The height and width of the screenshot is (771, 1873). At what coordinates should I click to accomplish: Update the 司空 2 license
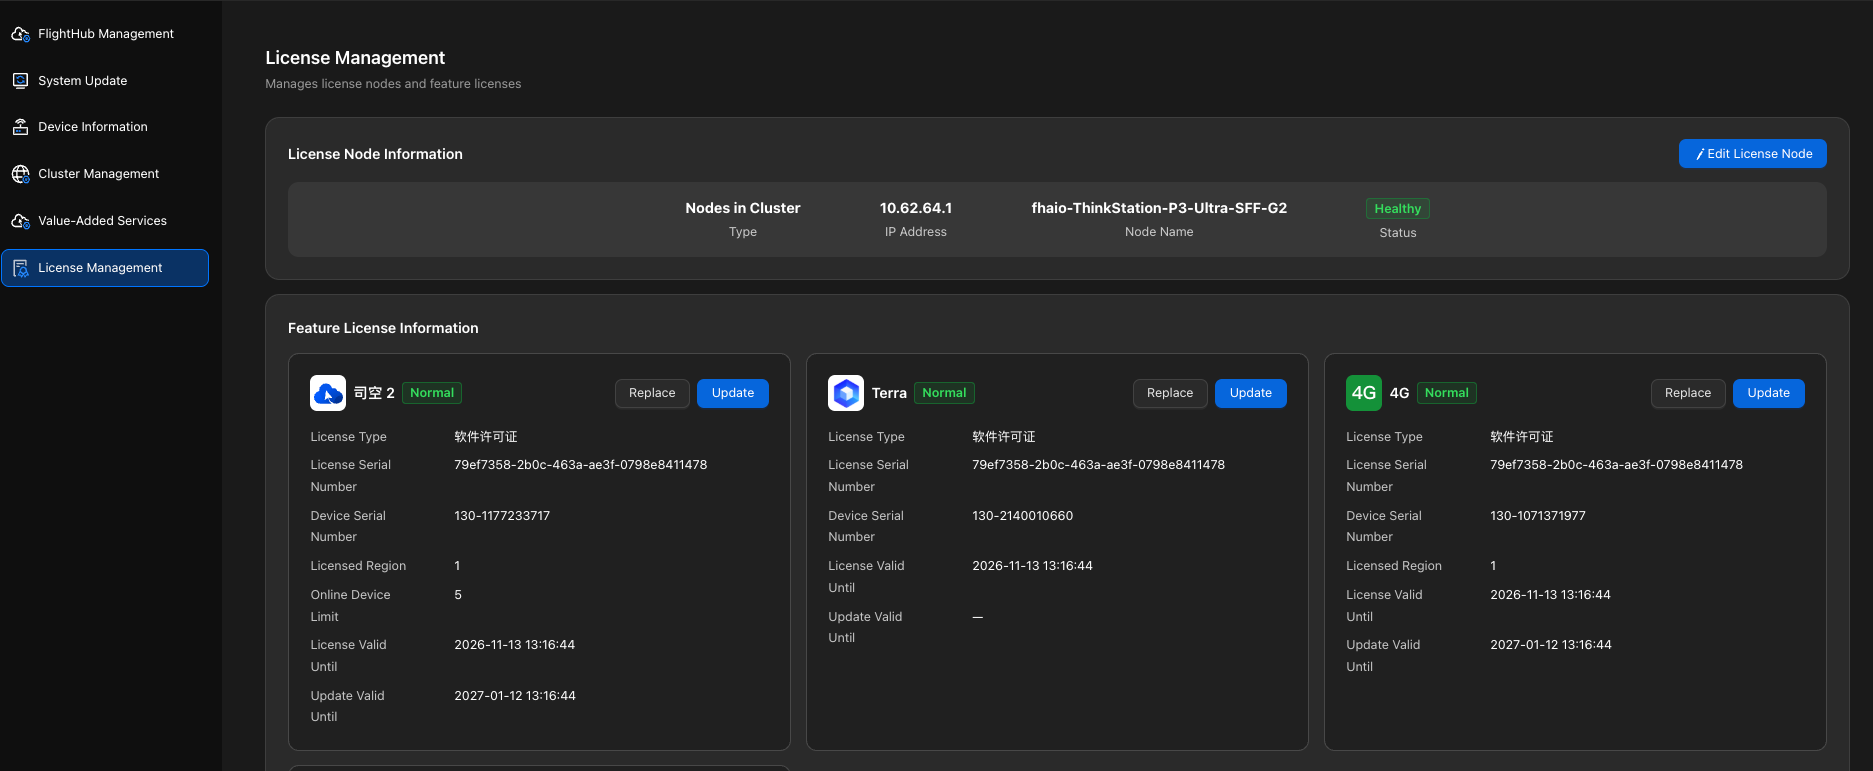pyautogui.click(x=733, y=393)
